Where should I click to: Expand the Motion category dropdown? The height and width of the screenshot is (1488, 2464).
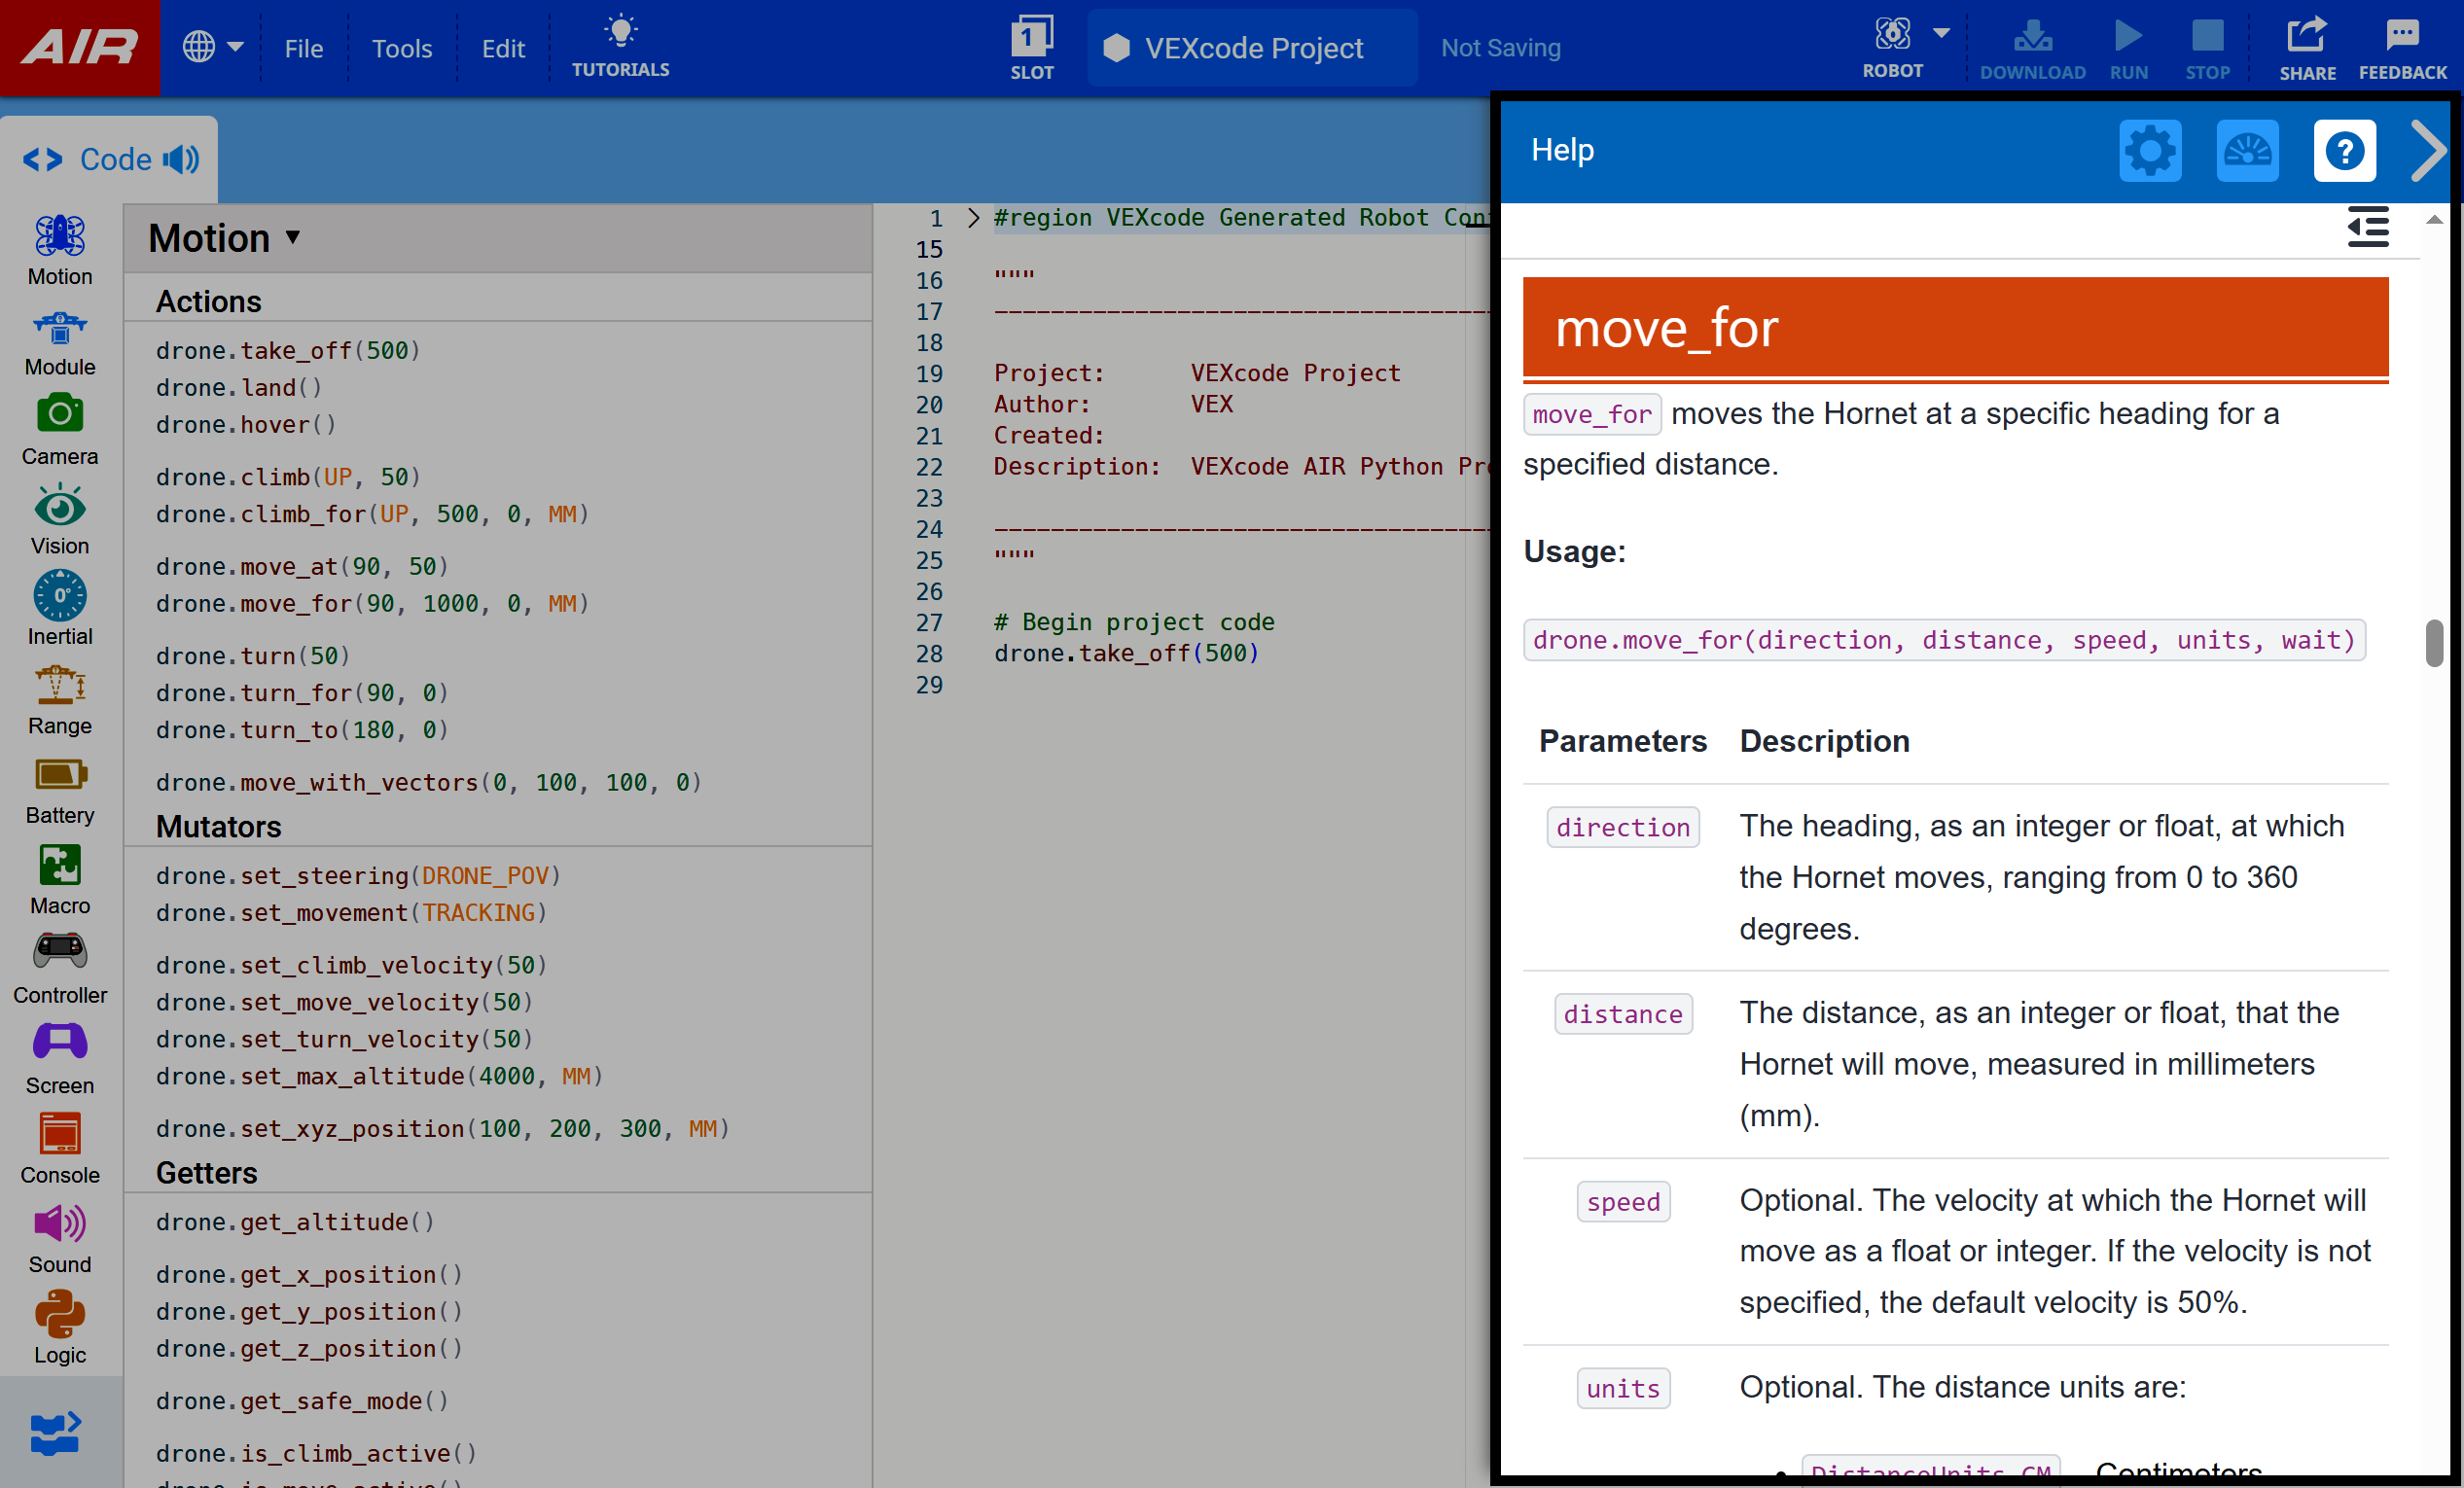293,238
